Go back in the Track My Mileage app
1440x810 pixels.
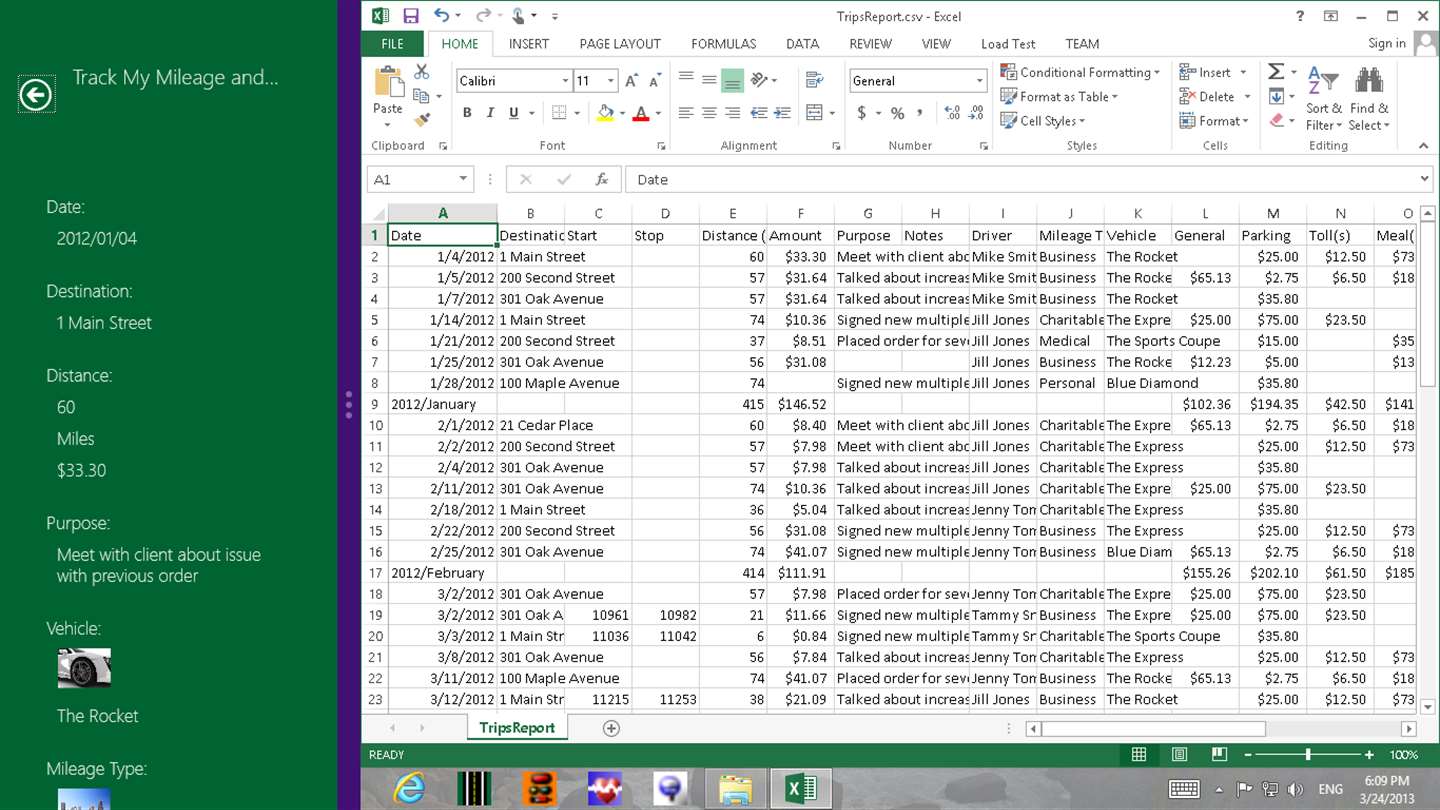[x=36, y=95]
